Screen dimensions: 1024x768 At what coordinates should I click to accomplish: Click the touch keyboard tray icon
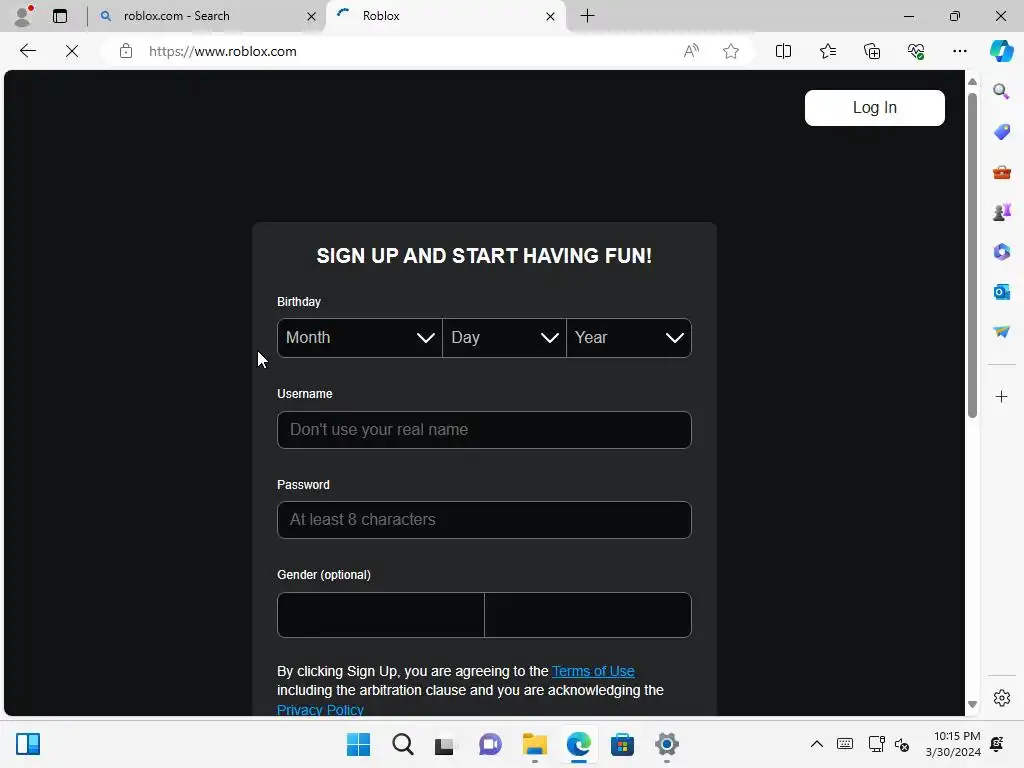coord(844,744)
